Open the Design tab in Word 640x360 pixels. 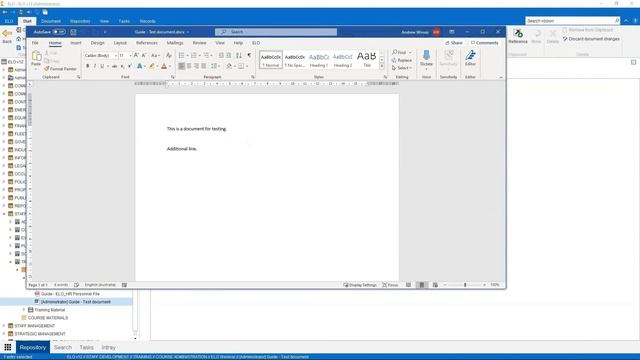(97, 43)
